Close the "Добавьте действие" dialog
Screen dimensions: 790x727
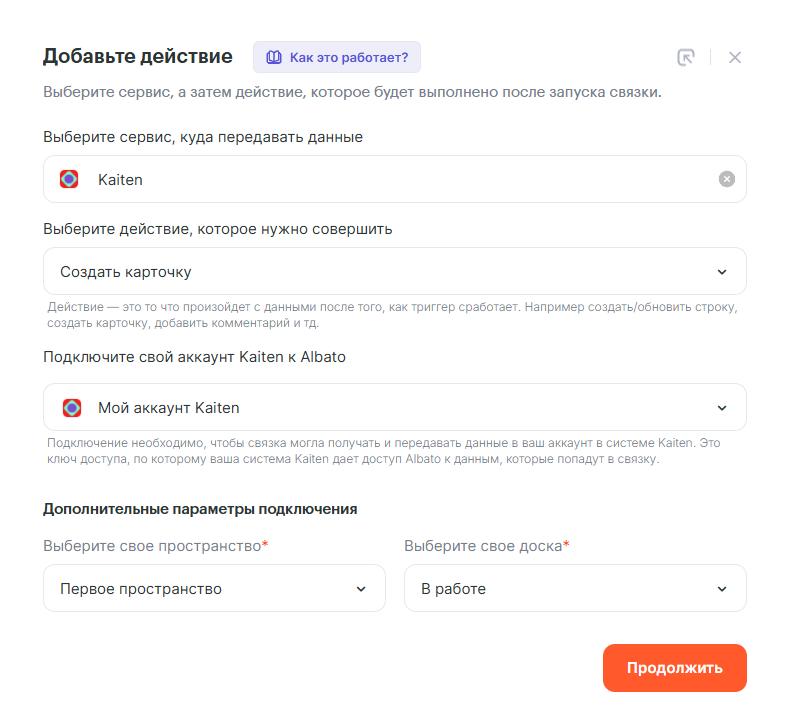pyautogui.click(x=735, y=57)
